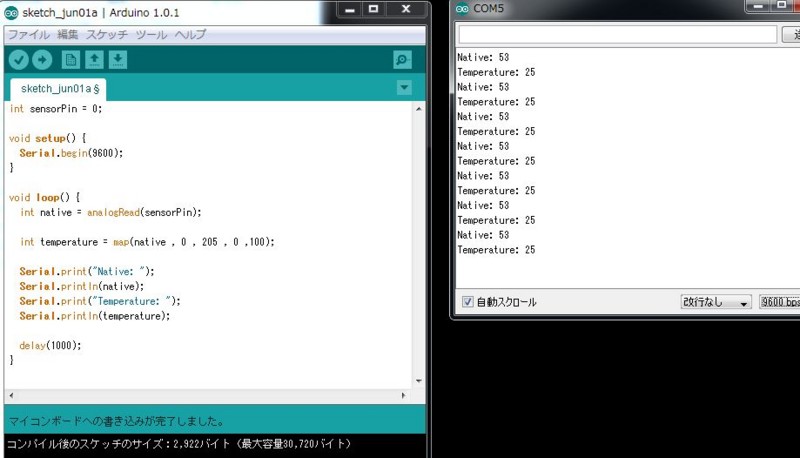800x458 pixels.
Task: Close the Arduino sketch window
Action: [406, 9]
